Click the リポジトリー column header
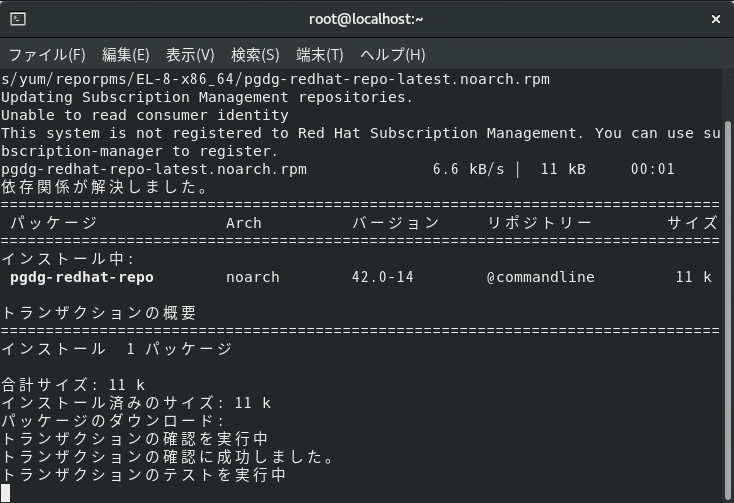 tap(539, 223)
